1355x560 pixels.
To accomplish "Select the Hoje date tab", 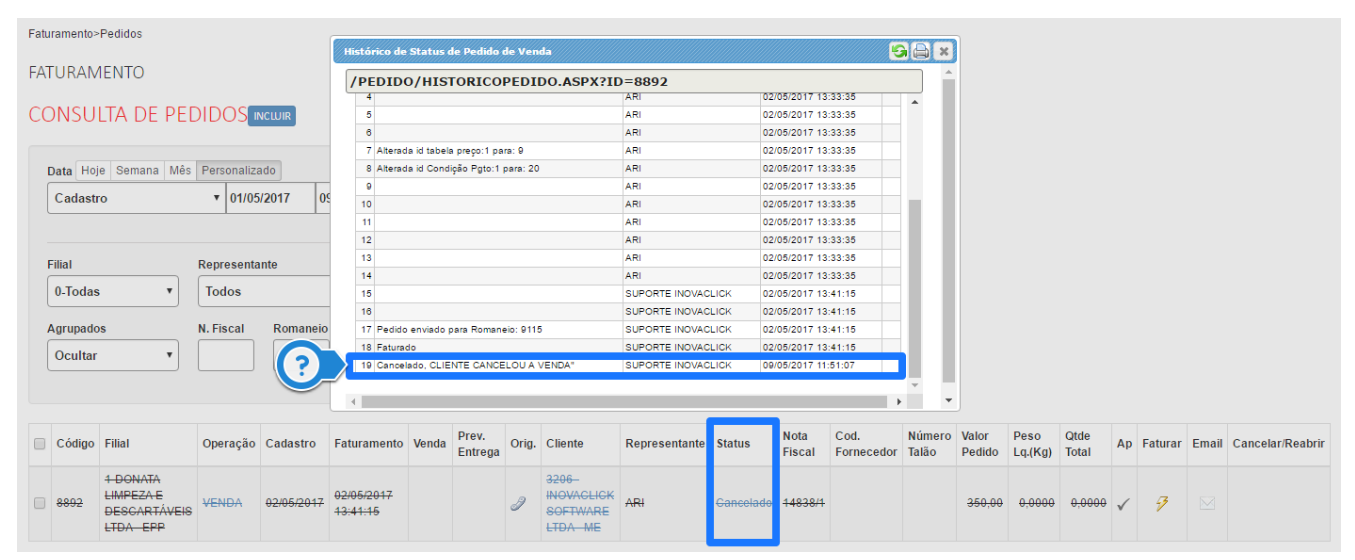I will click(93, 171).
